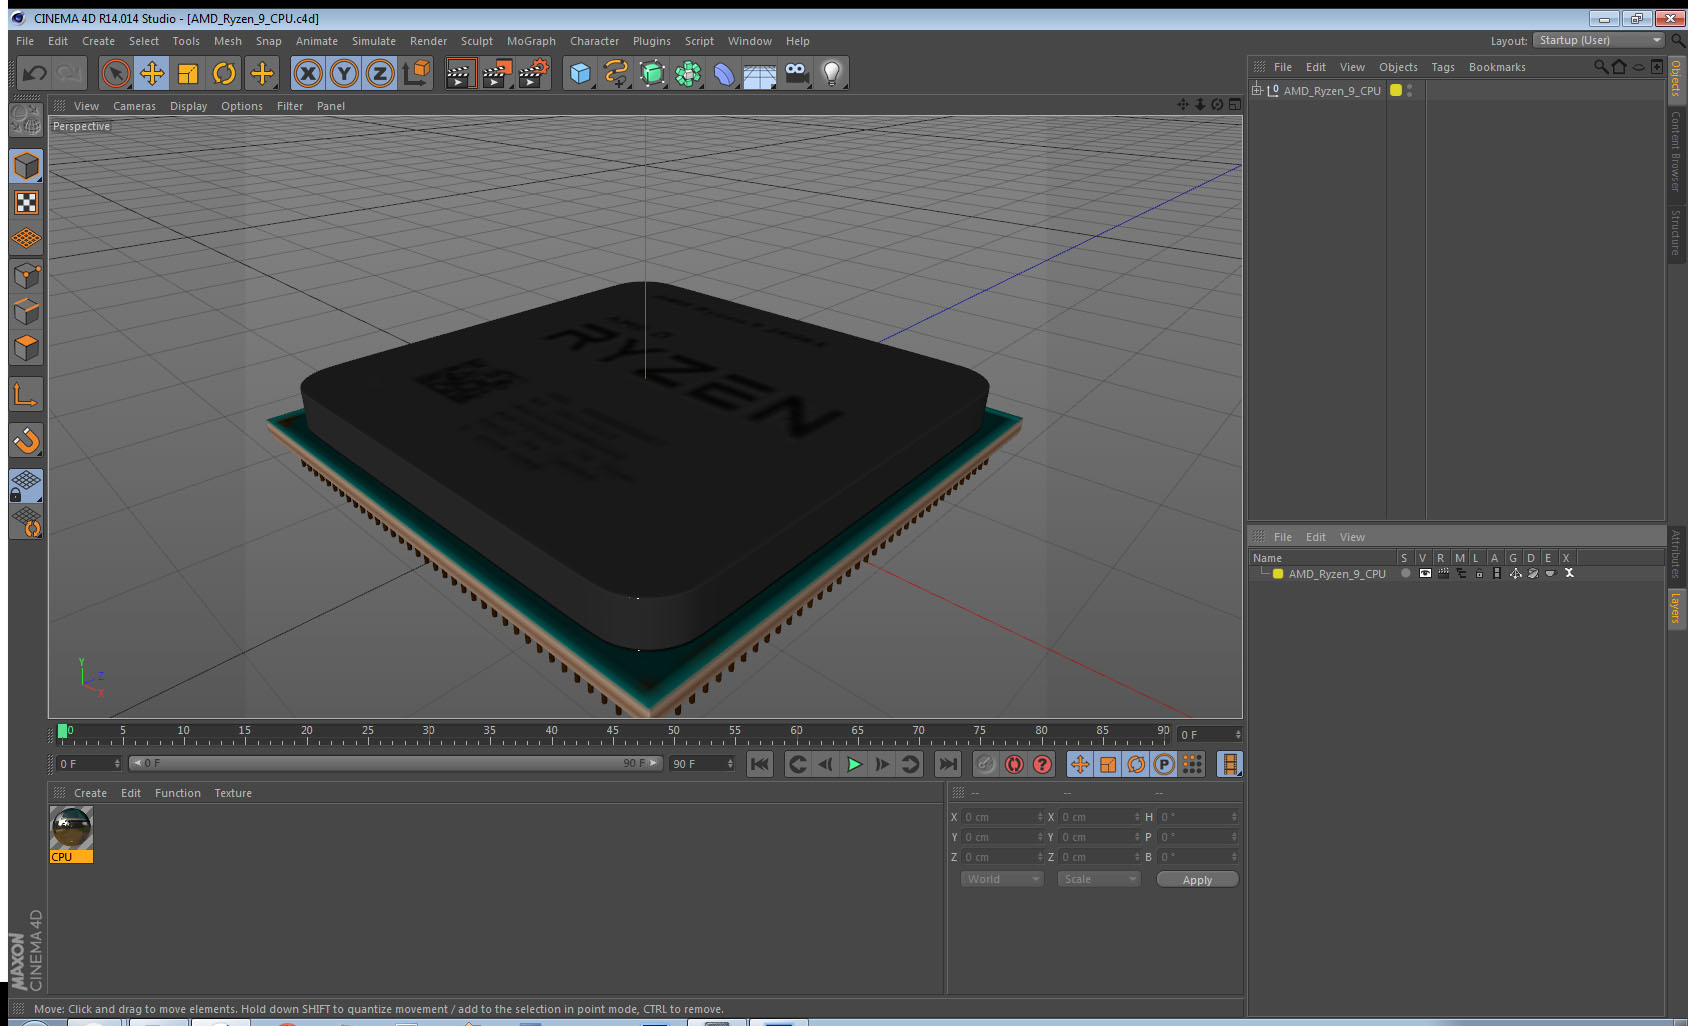
Task: Switch to Edges mode in sidebar
Action: [26, 312]
